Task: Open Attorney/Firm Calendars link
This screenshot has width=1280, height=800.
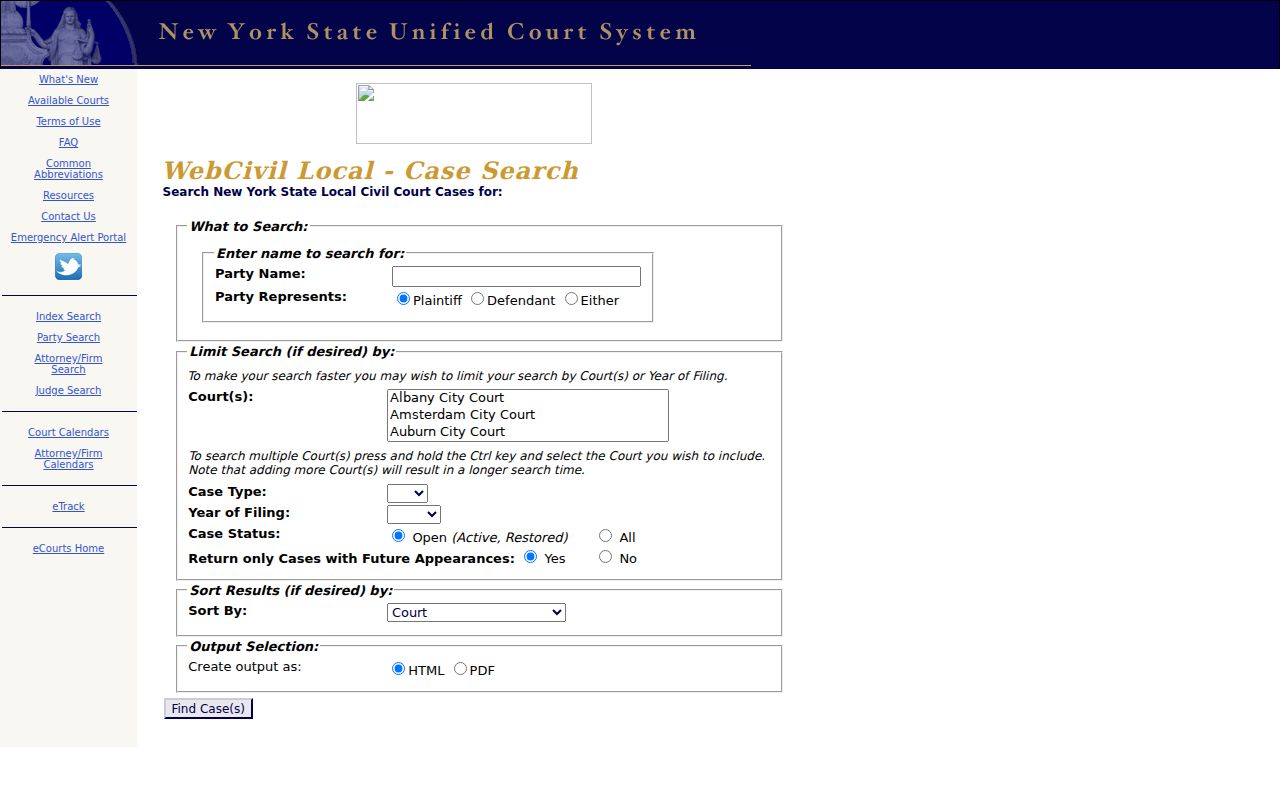Action: click(x=68, y=459)
